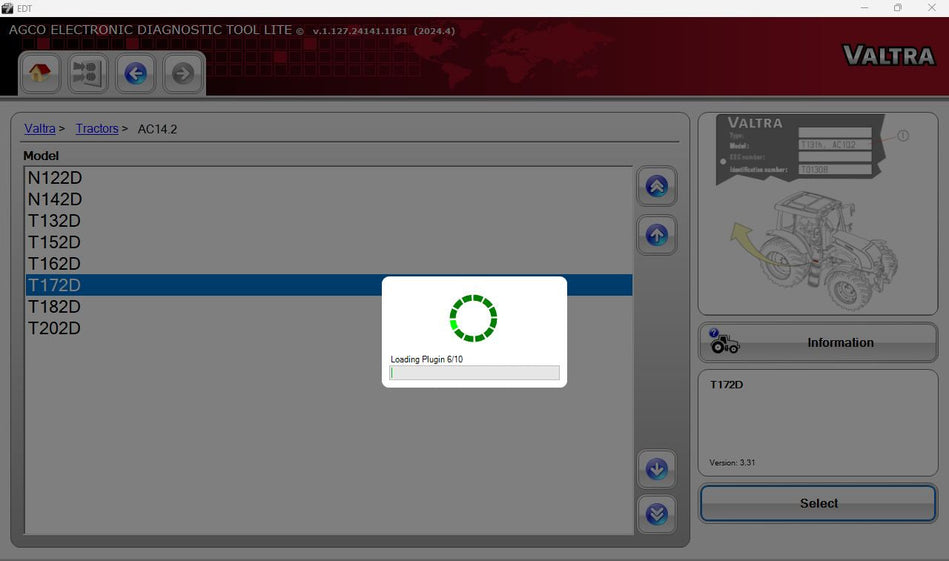Select model T182D from the list
The width and height of the screenshot is (949, 561).
55,307
